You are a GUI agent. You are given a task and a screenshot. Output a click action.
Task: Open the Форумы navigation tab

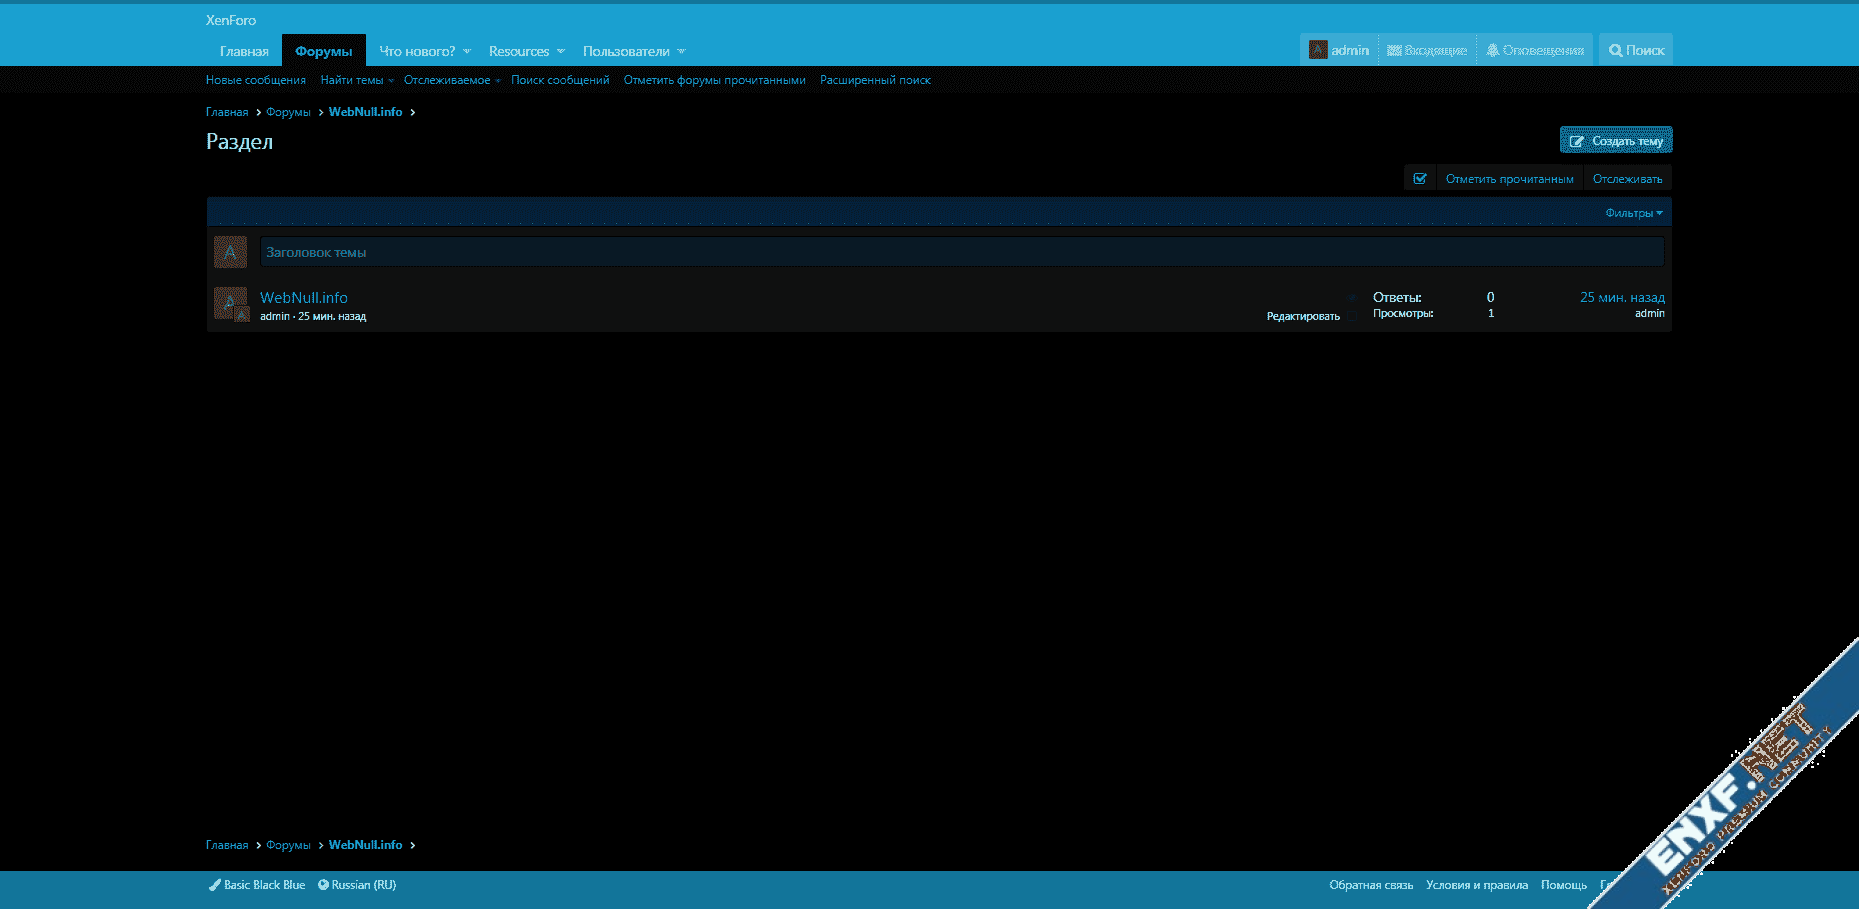pyautogui.click(x=323, y=51)
